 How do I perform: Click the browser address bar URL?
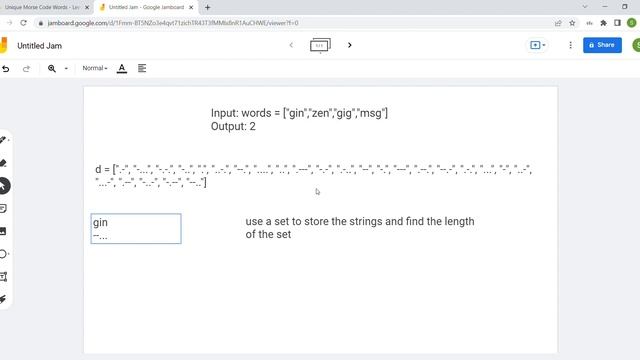click(173, 23)
